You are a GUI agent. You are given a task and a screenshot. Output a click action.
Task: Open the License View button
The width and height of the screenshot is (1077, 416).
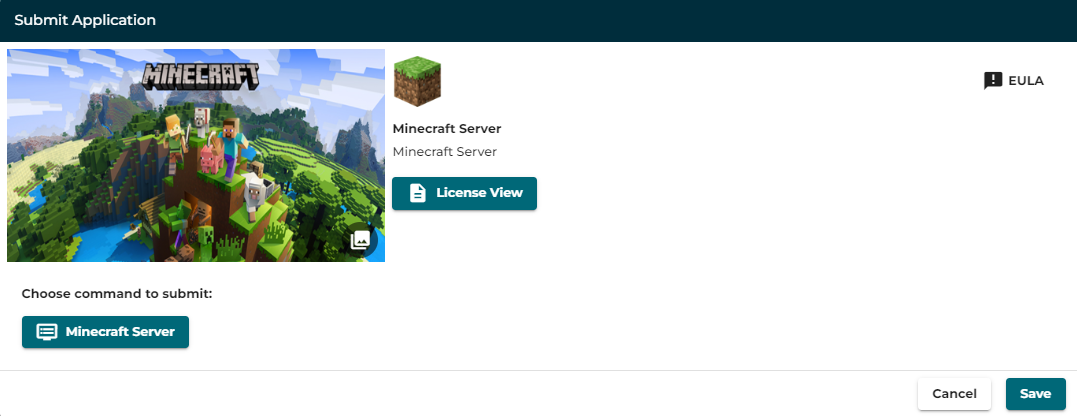464,194
